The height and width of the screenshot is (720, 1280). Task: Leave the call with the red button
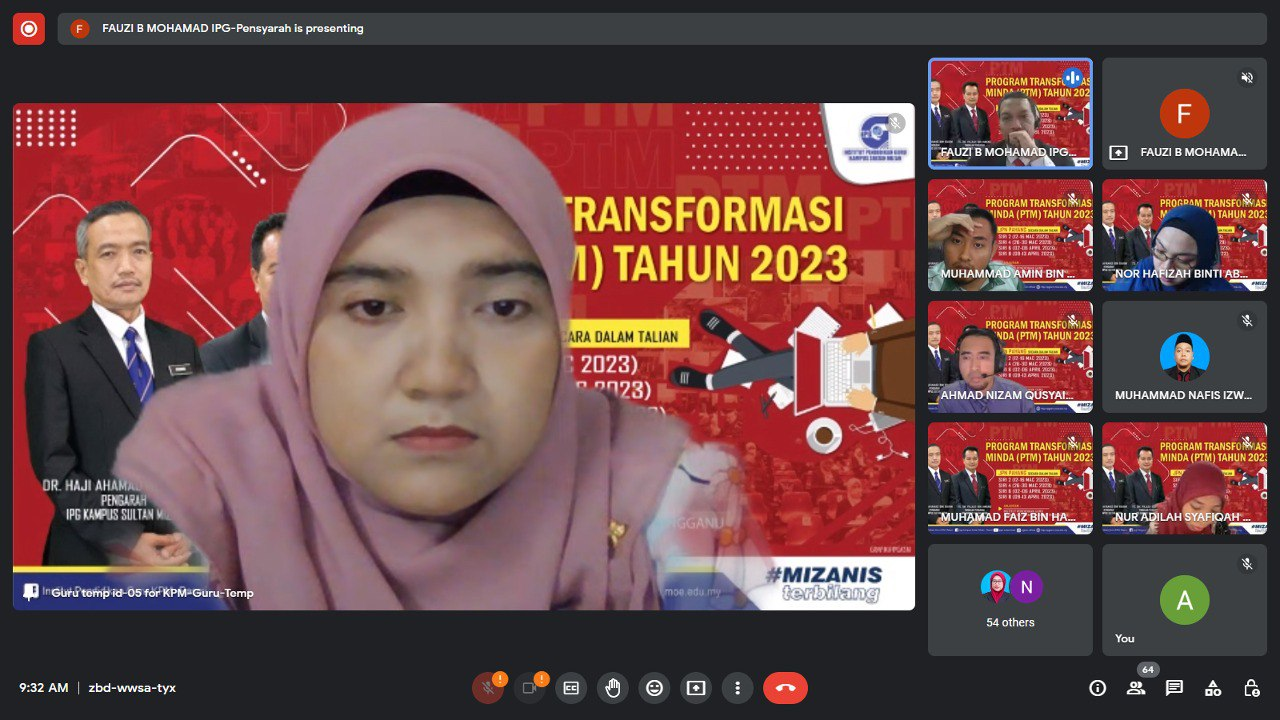click(x=785, y=688)
